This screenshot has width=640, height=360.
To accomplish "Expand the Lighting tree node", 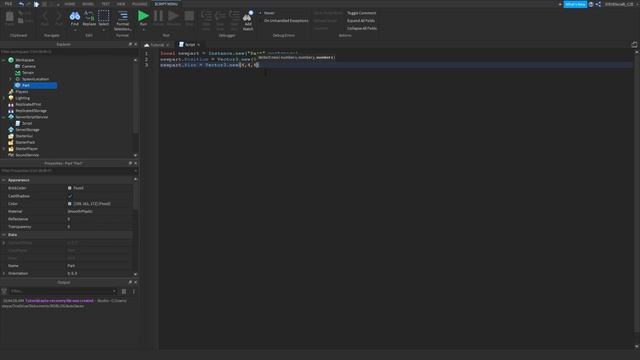I will [4, 98].
